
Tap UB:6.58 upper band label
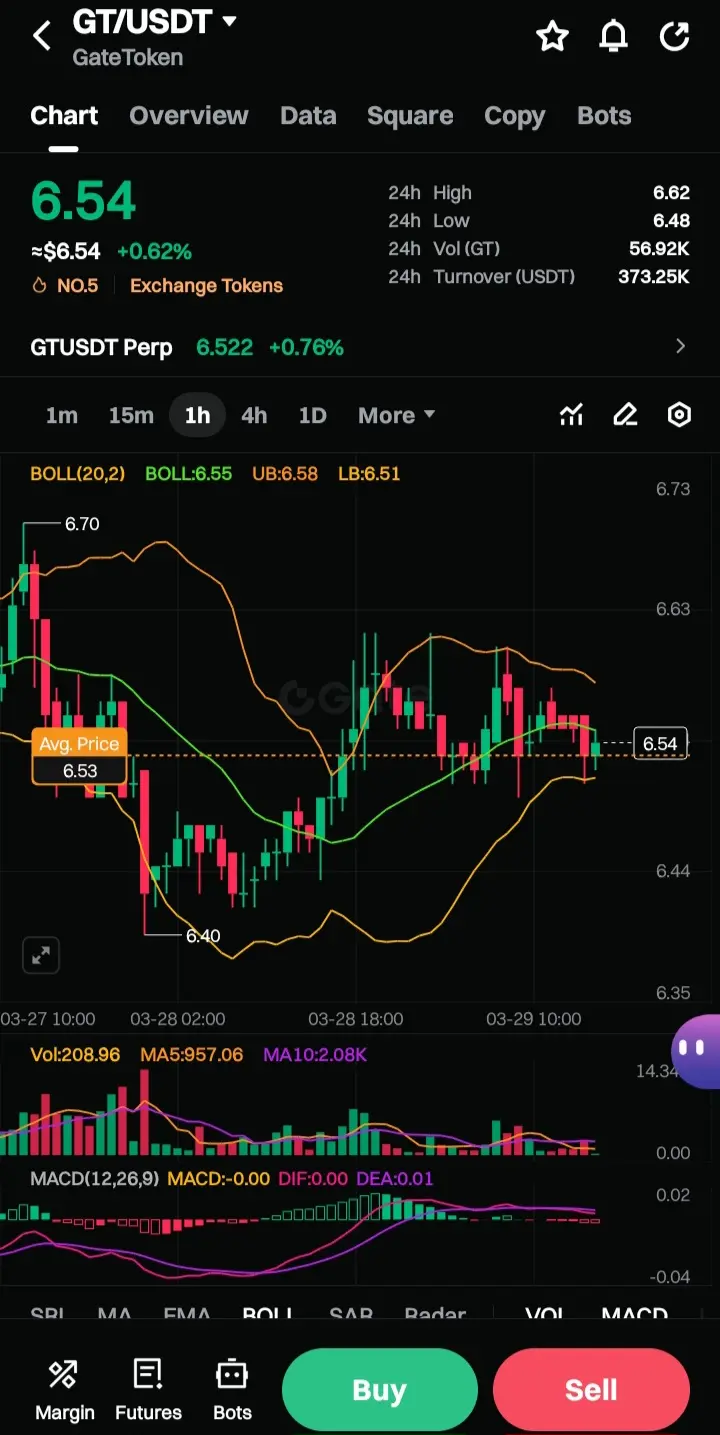coord(285,474)
